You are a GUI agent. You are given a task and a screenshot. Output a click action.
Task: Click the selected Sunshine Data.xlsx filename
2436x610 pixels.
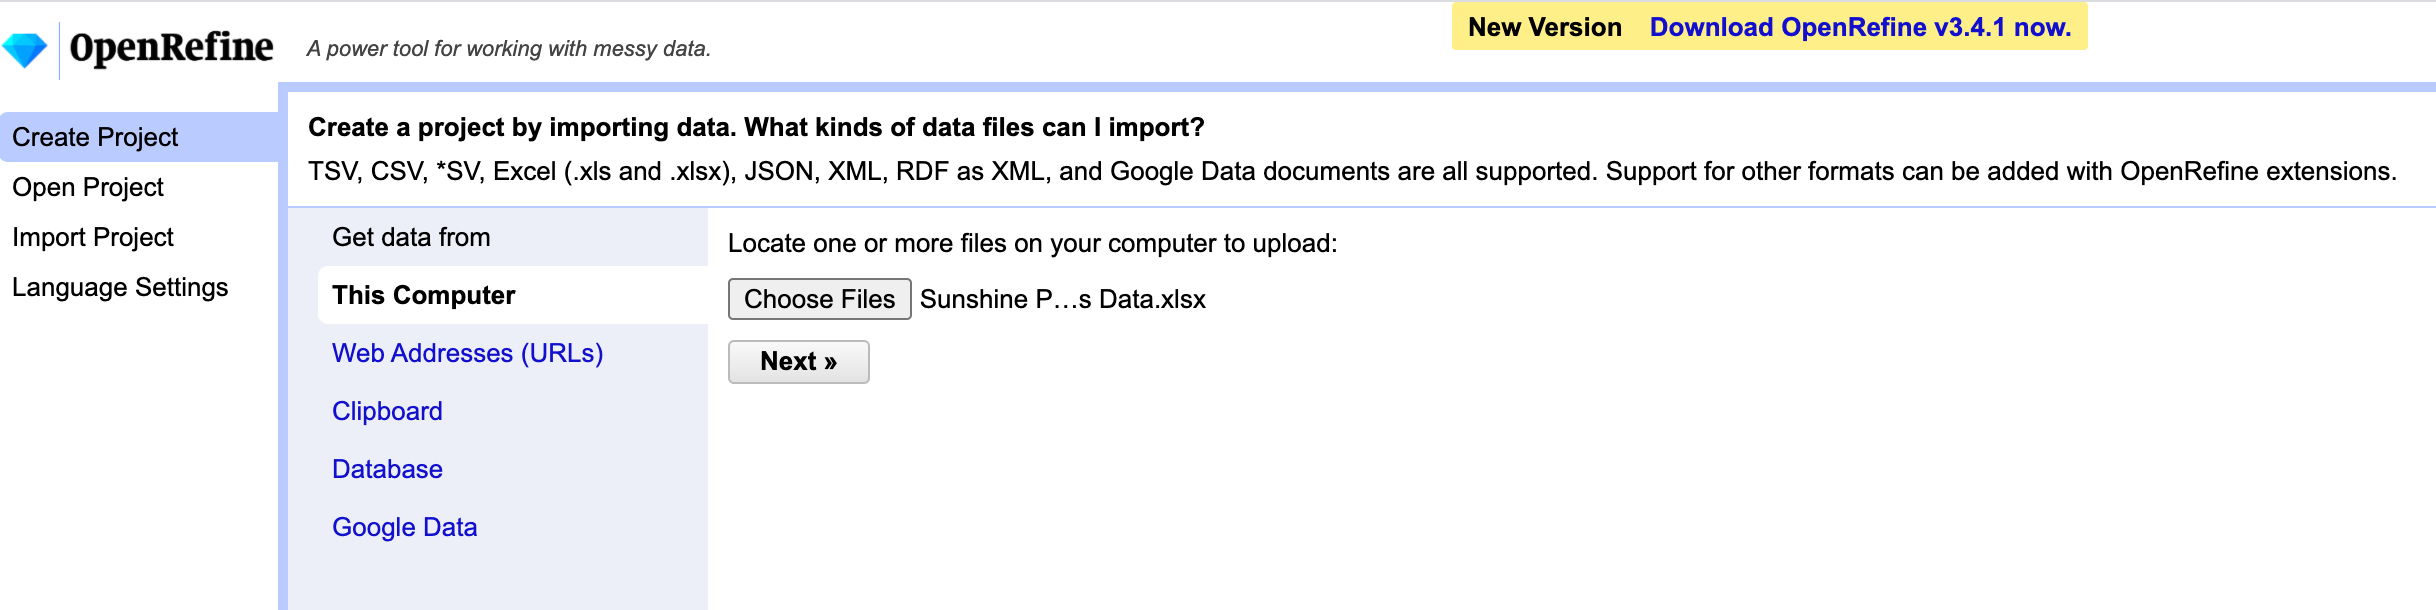(x=1062, y=299)
